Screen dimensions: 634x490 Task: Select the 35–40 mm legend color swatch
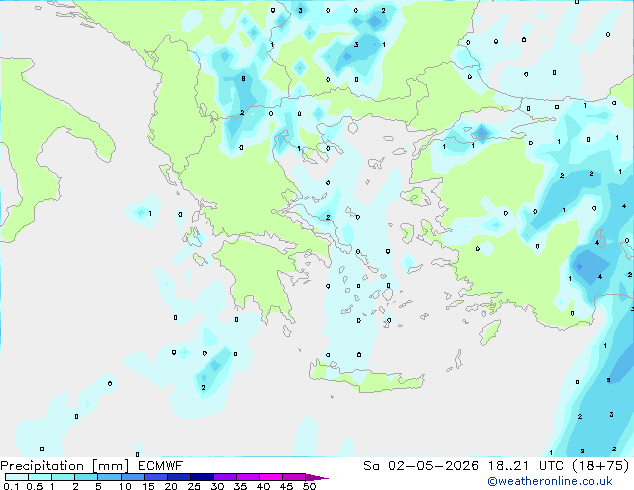(x=247, y=477)
